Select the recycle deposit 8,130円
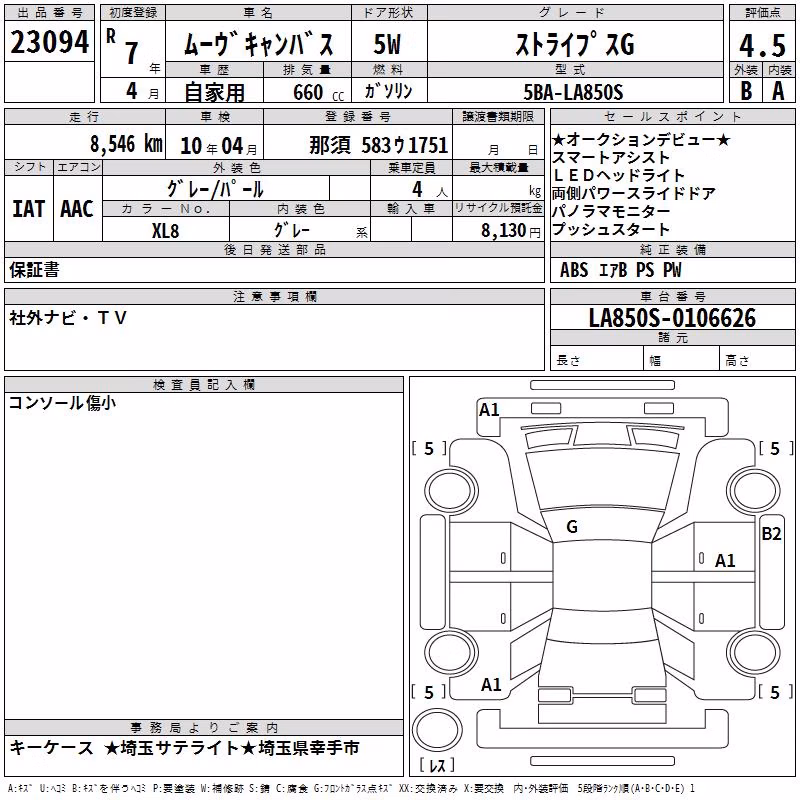 (x=511, y=231)
